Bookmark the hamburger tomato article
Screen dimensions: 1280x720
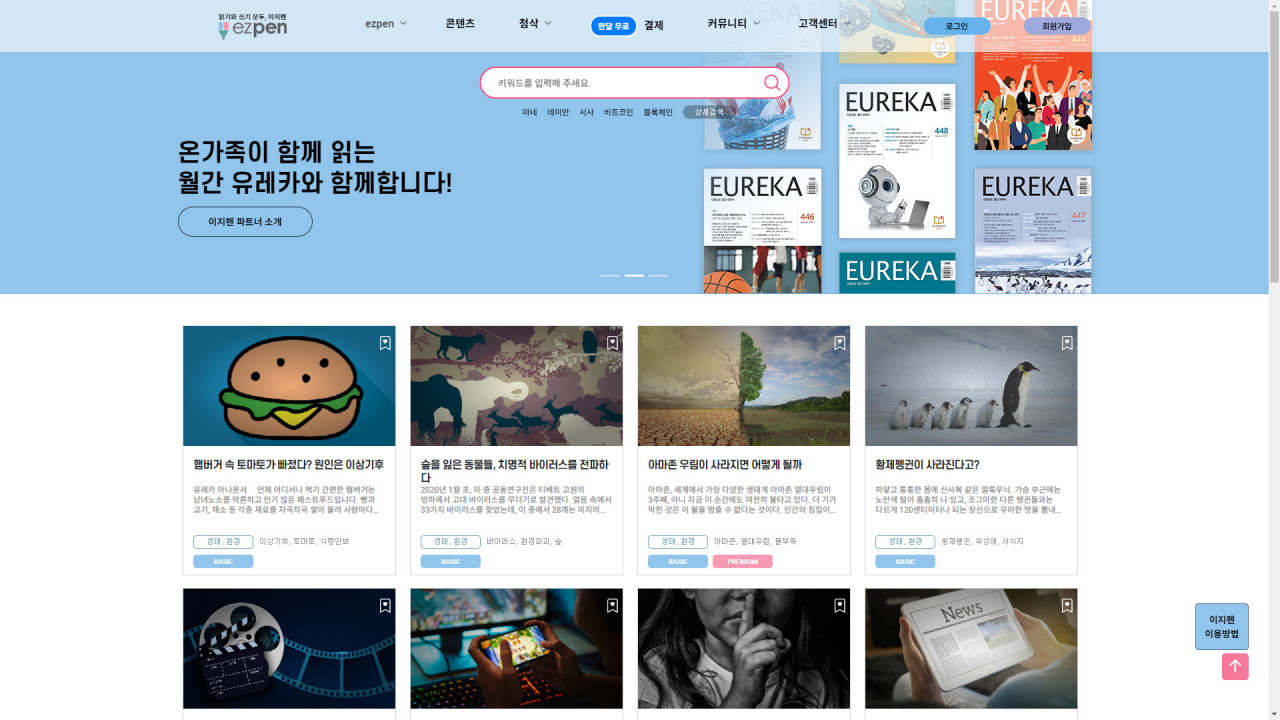point(385,343)
